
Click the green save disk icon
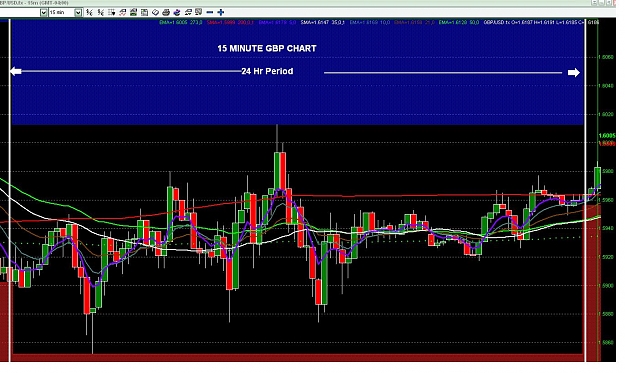coord(133,12)
